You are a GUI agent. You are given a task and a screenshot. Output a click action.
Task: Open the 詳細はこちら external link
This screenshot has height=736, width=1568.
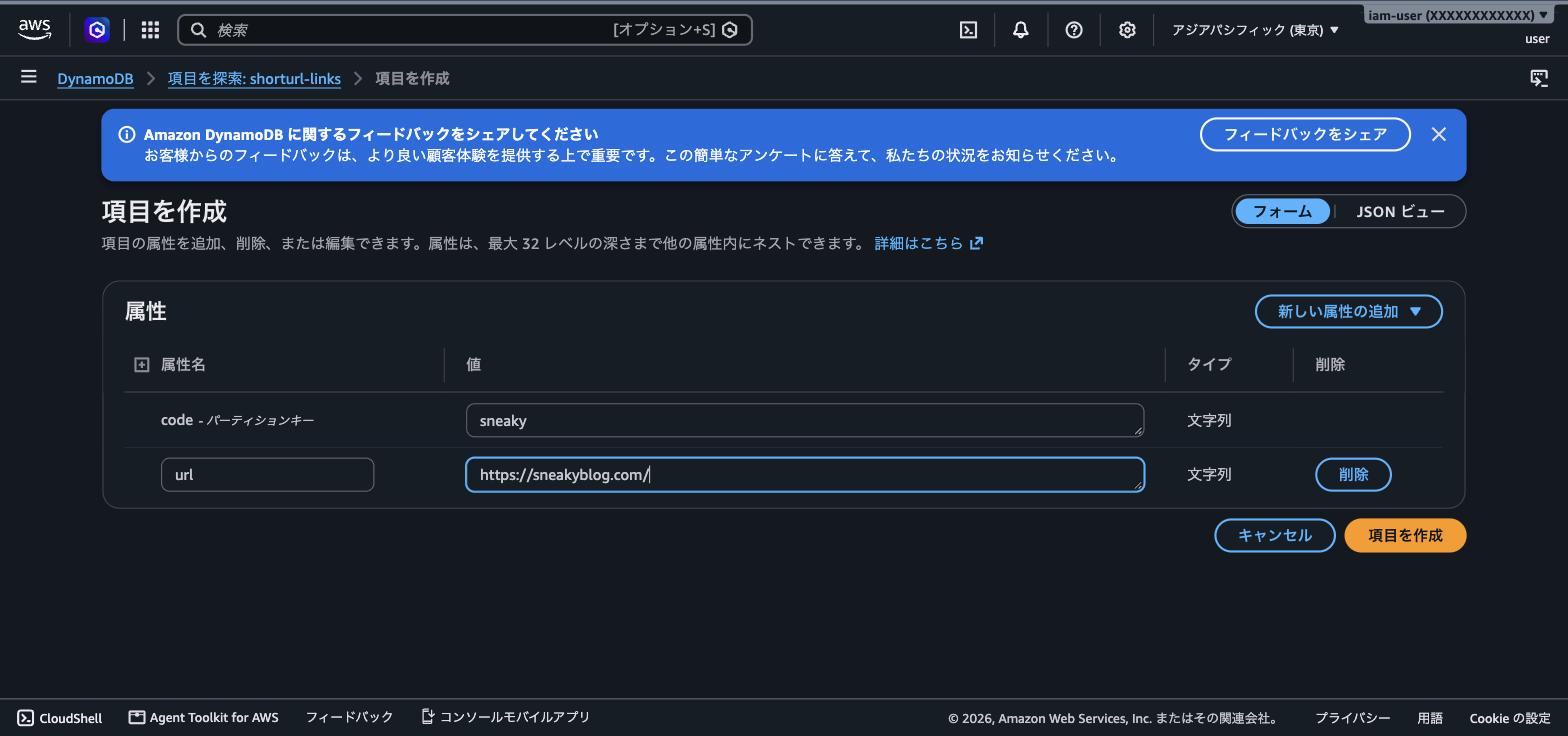928,243
